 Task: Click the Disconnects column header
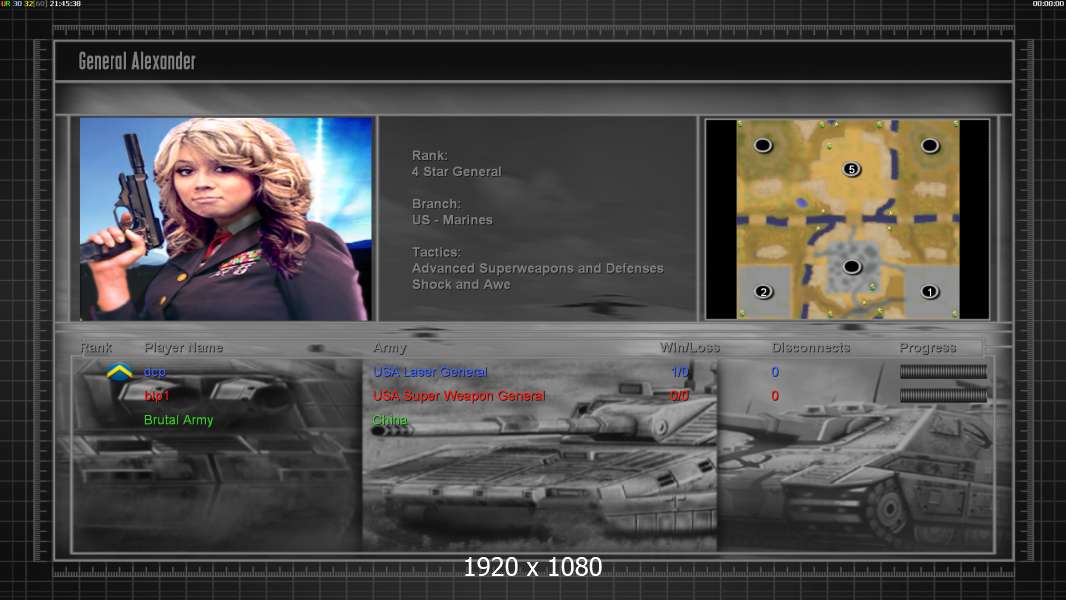[810, 347]
